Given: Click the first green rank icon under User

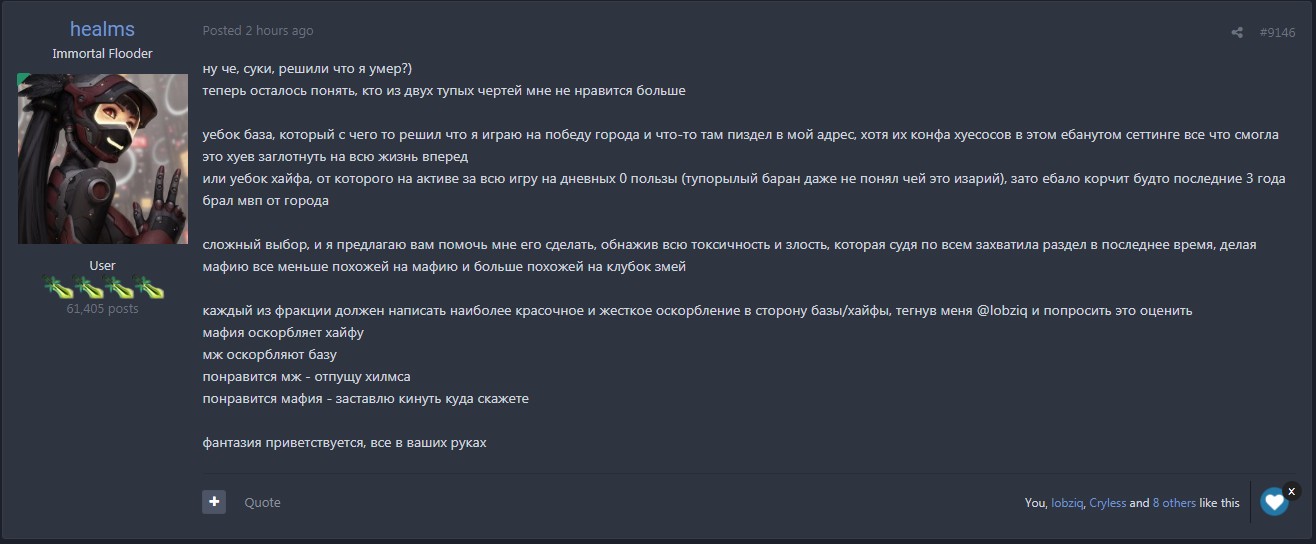Looking at the screenshot, I should (57, 287).
